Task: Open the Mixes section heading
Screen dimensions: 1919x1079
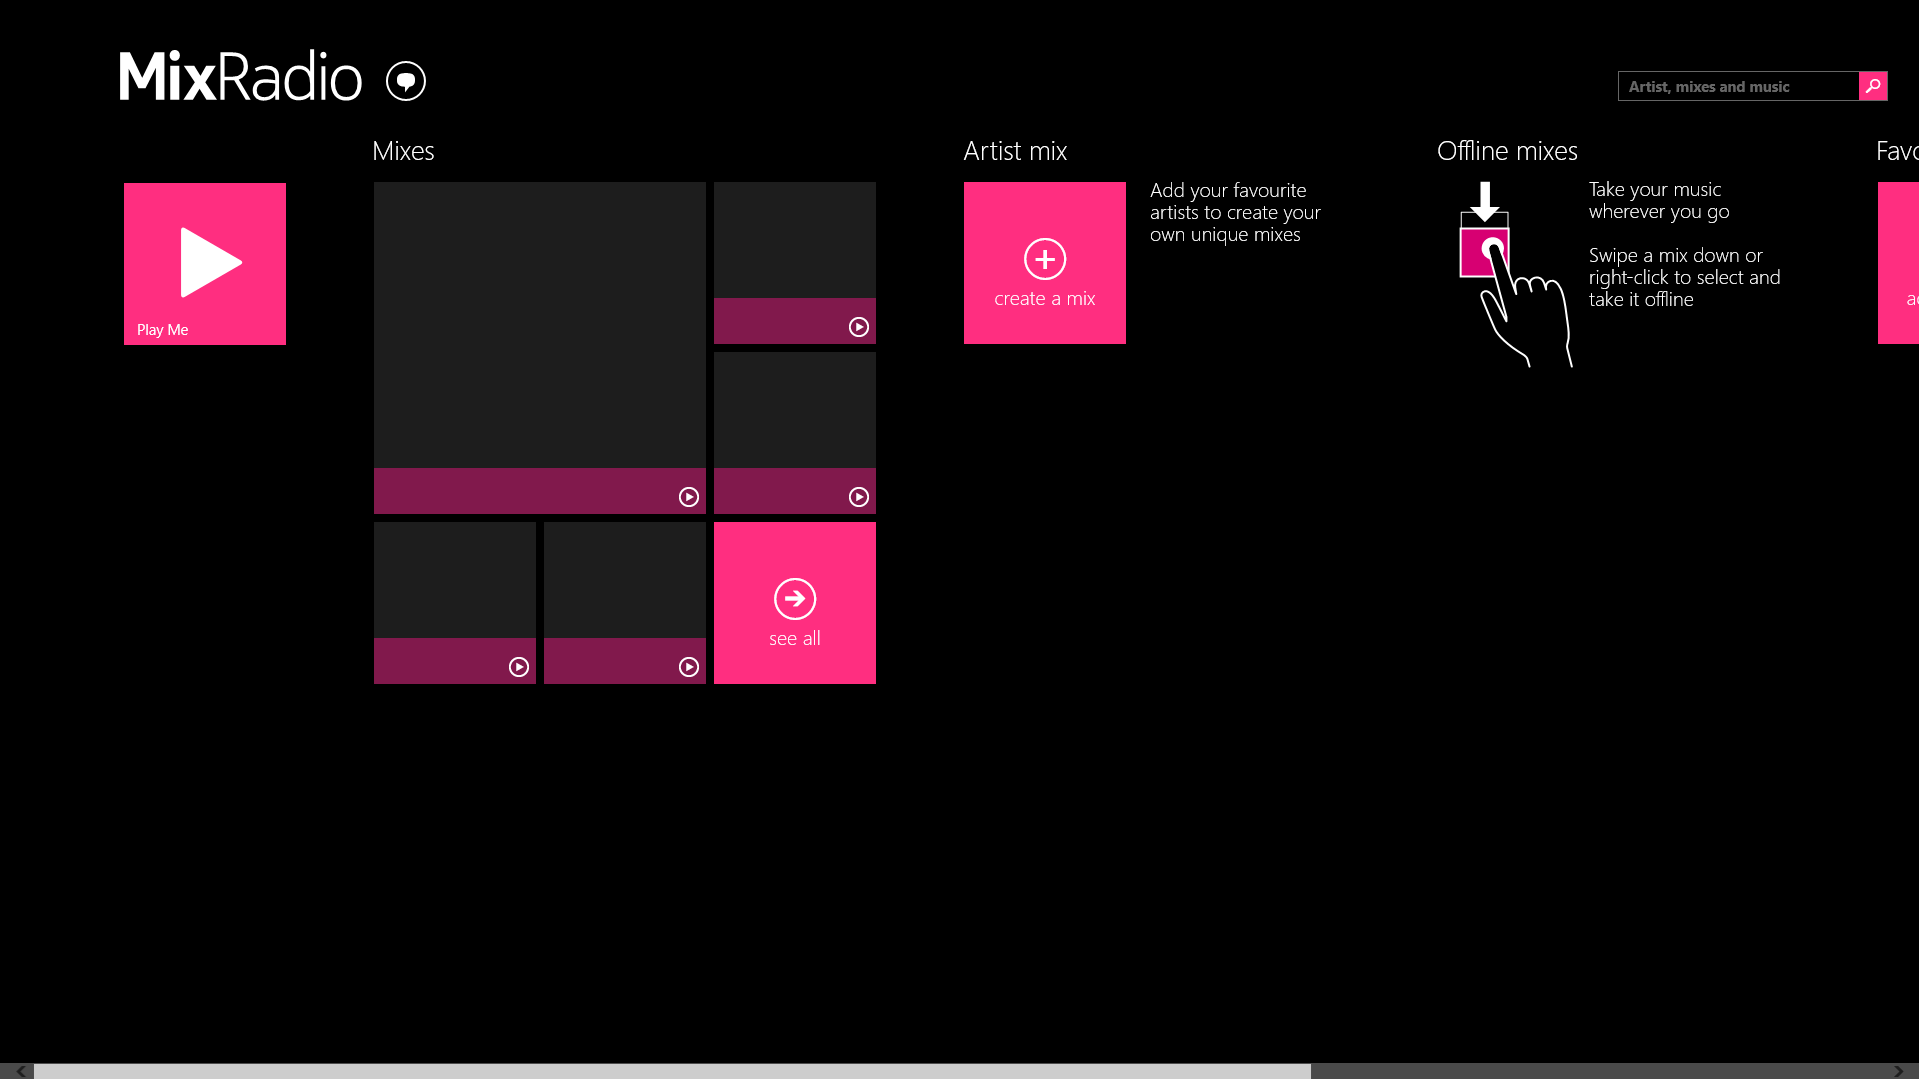Action: (x=403, y=151)
